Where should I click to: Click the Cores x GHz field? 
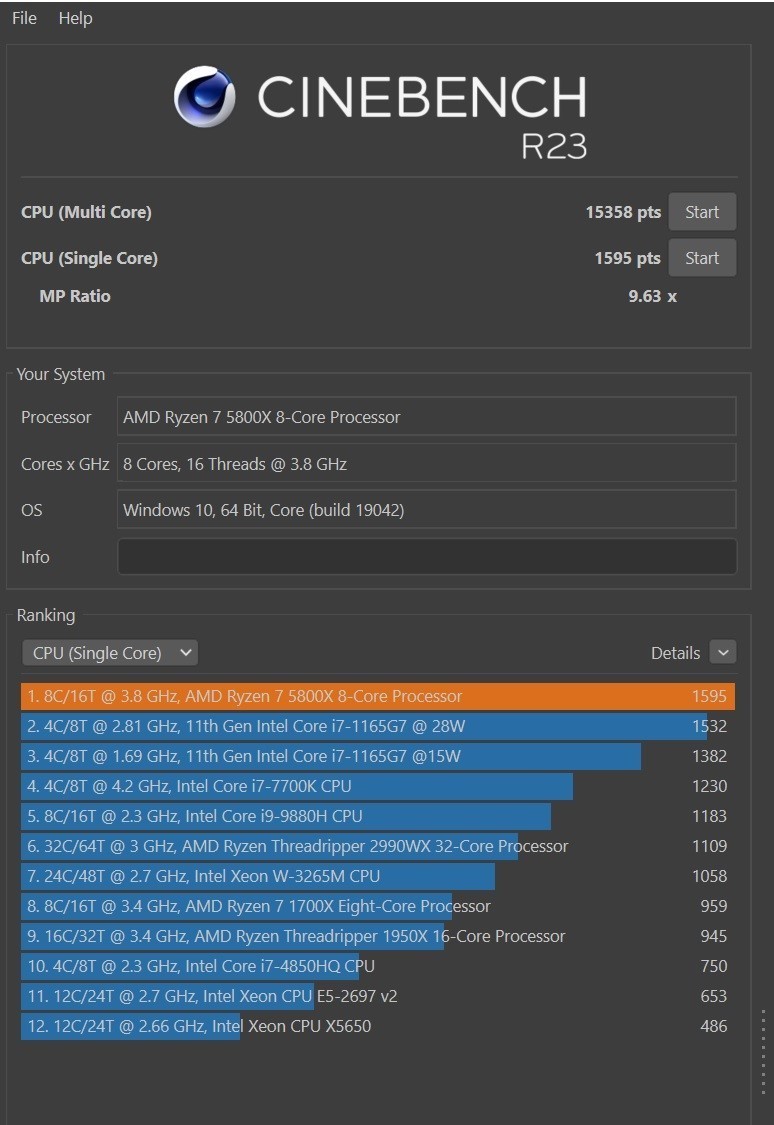tap(426, 463)
